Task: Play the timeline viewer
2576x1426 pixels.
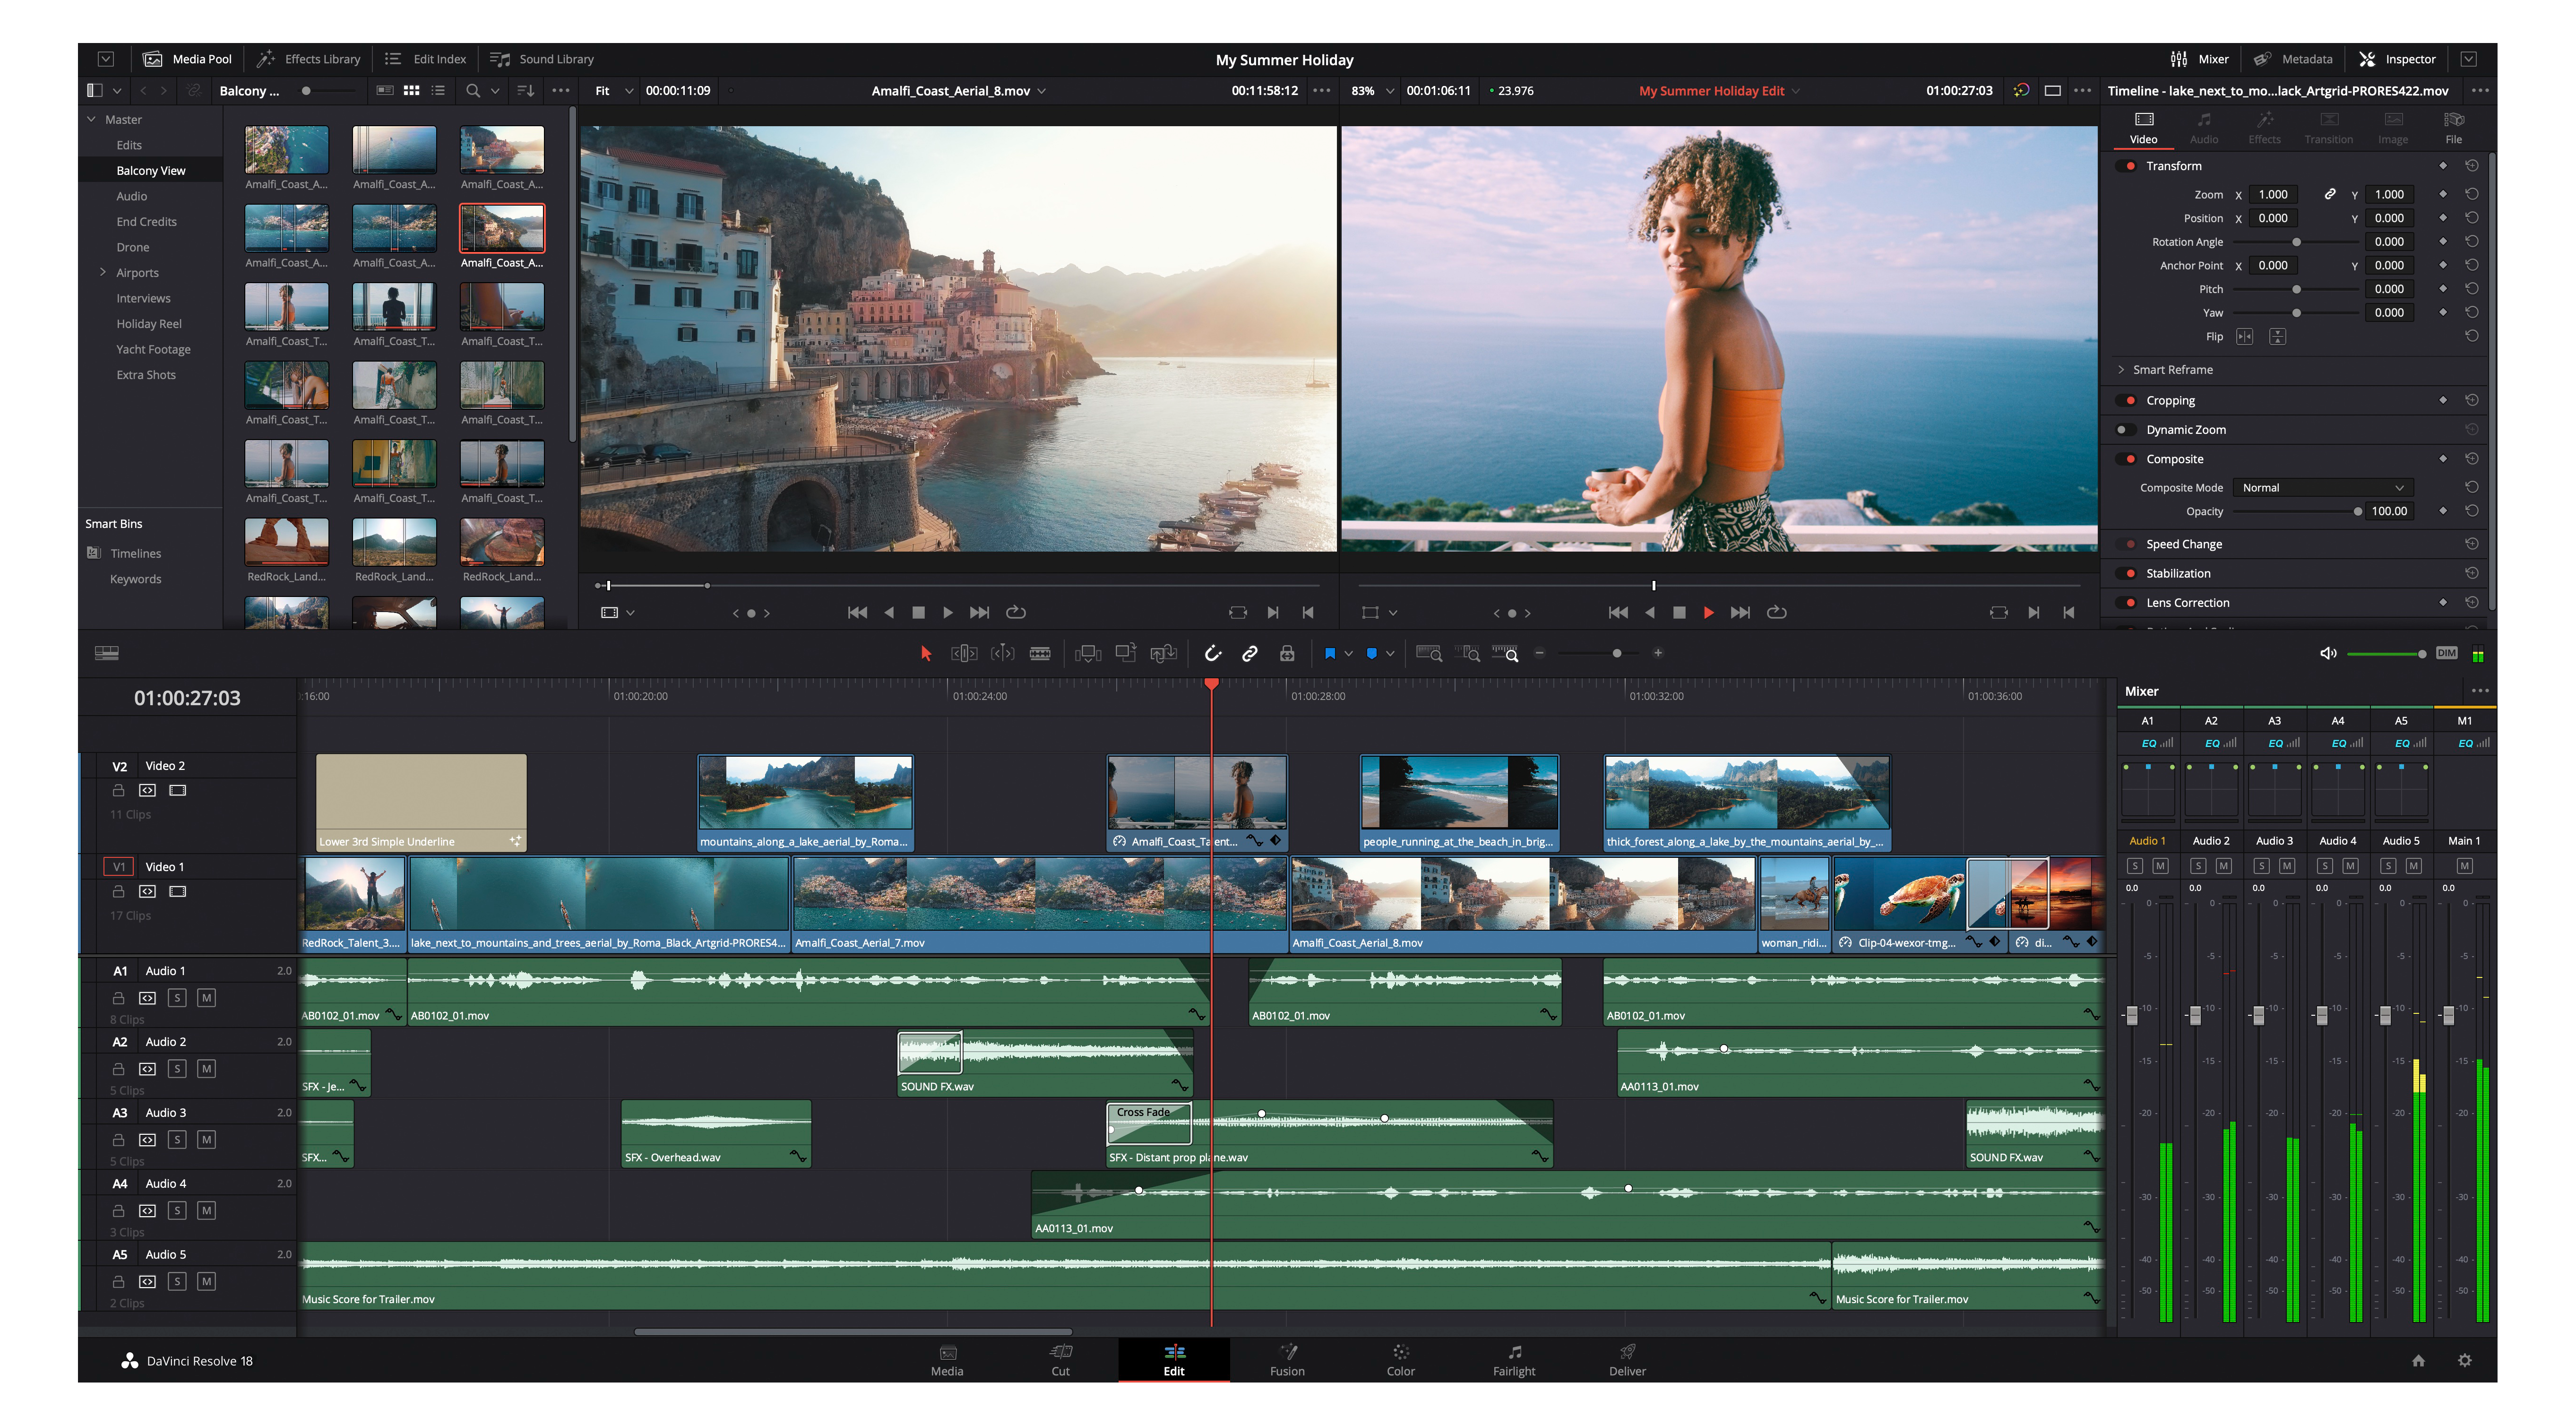Action: point(1708,612)
